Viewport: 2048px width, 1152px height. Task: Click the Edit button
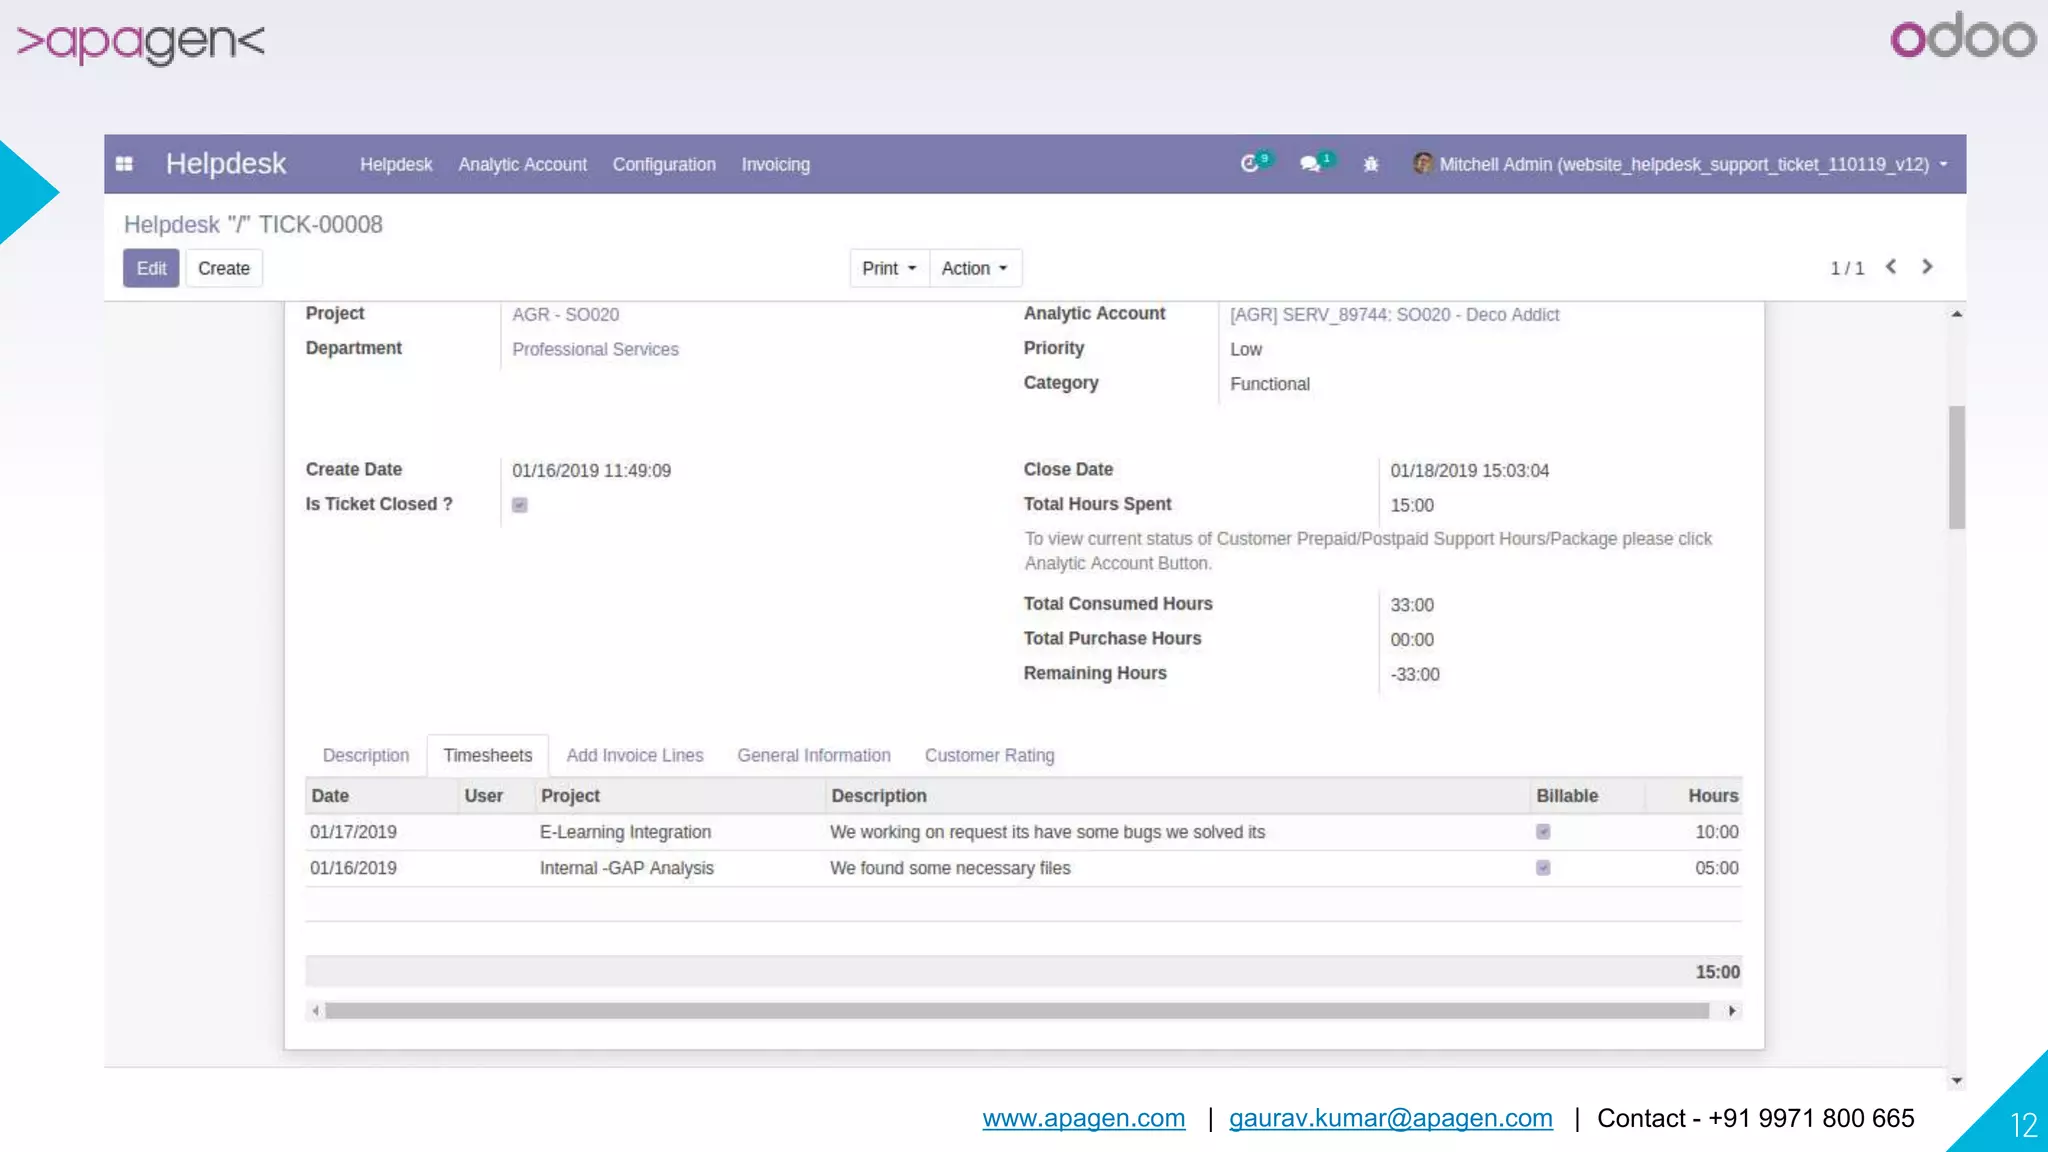coord(151,268)
